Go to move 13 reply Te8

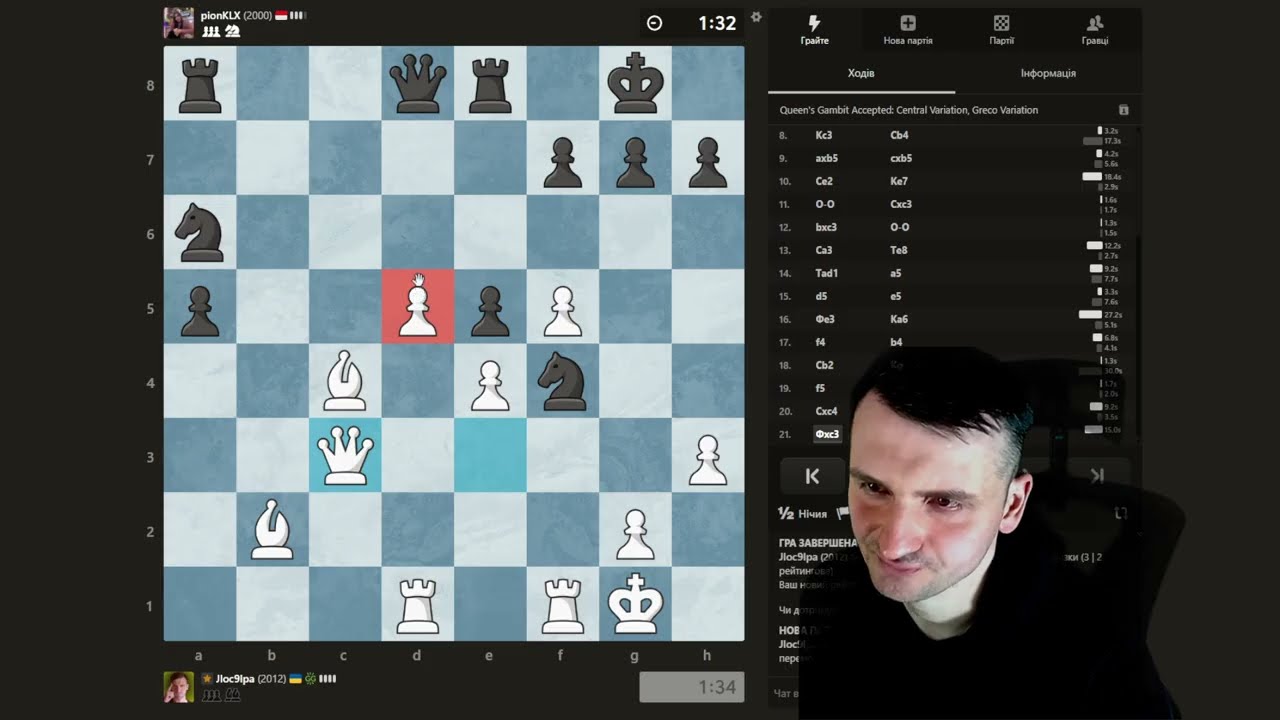(x=899, y=250)
